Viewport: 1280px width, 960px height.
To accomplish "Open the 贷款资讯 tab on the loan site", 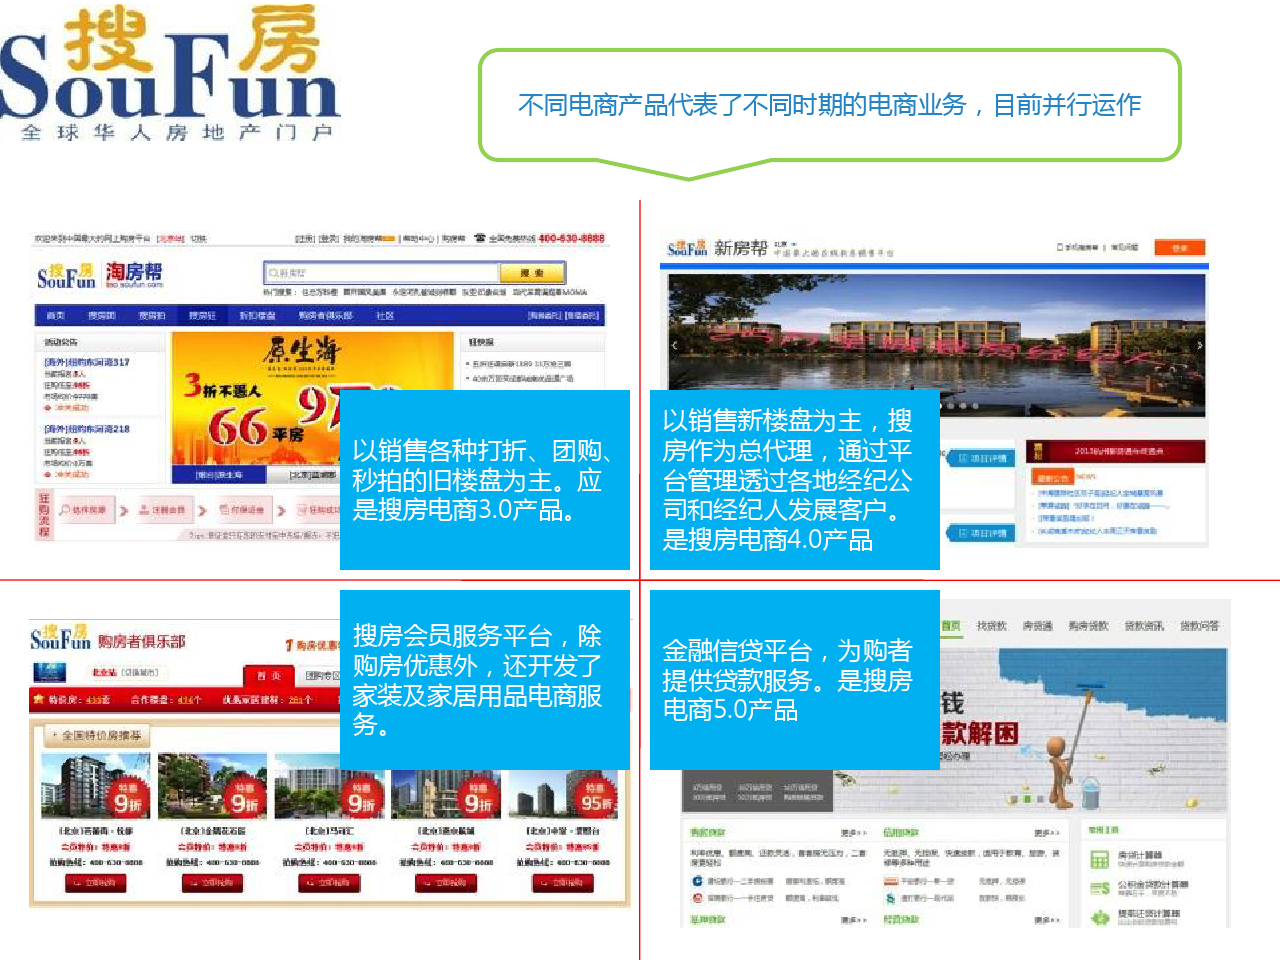I will 1144,626.
